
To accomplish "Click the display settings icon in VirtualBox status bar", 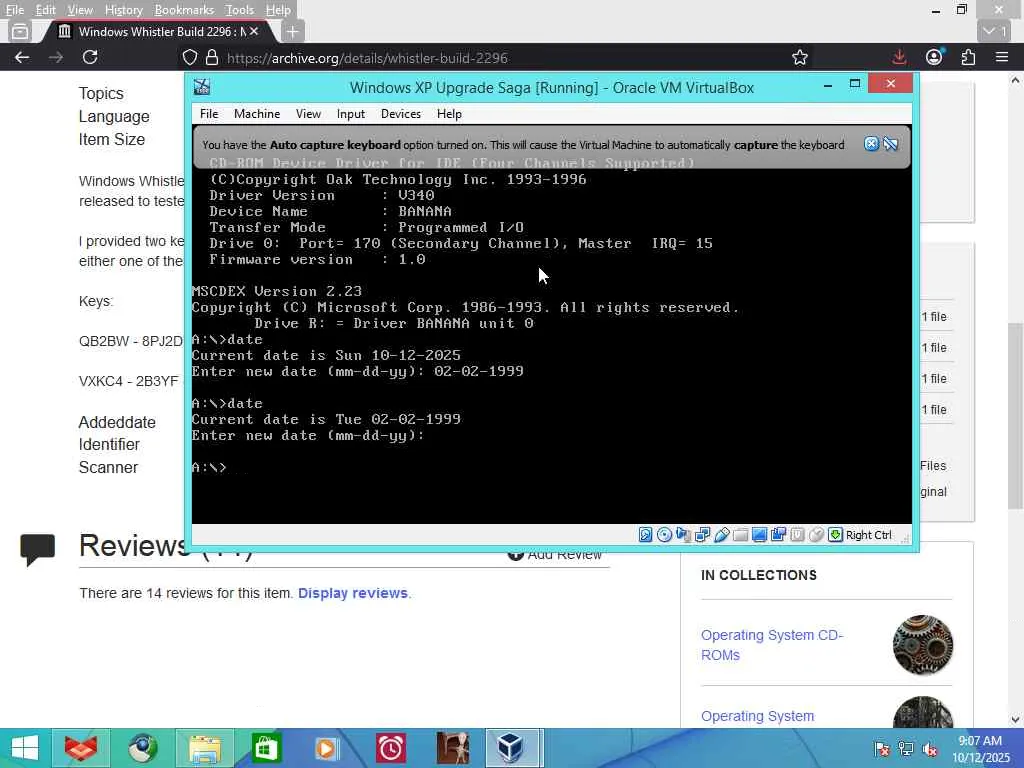I will pos(760,535).
